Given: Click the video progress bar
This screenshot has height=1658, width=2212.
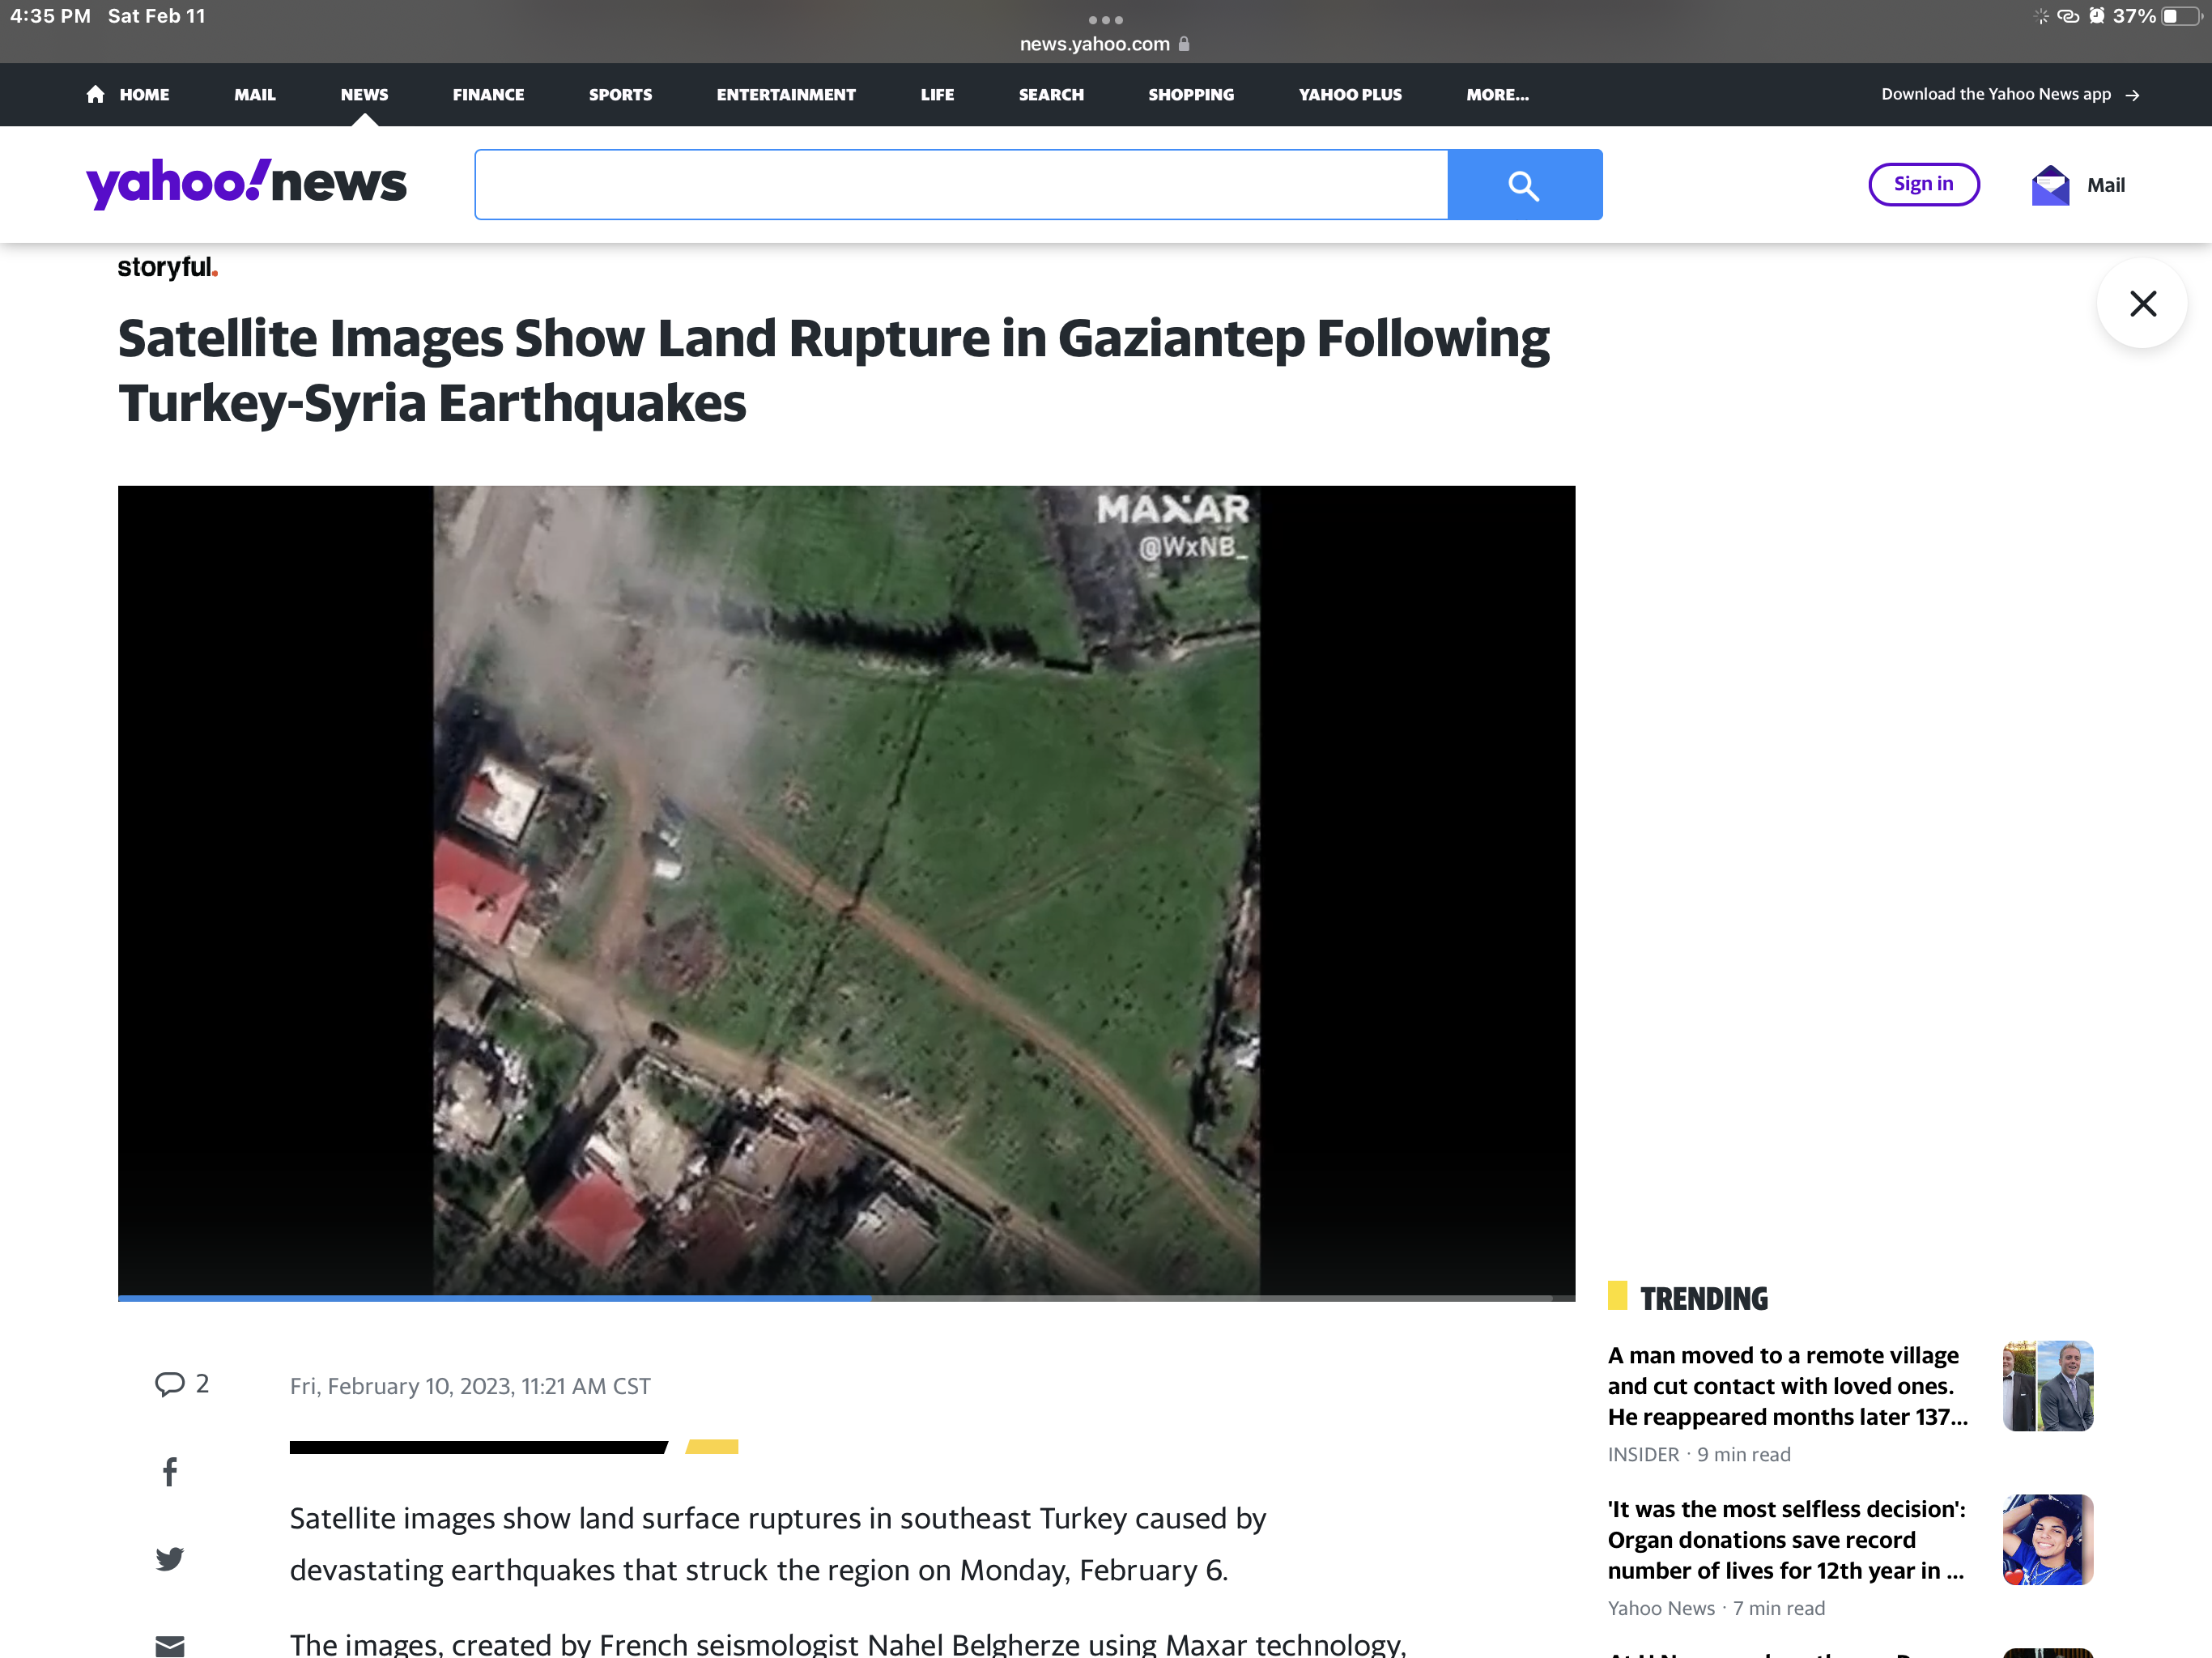Looking at the screenshot, I should click(846, 1297).
